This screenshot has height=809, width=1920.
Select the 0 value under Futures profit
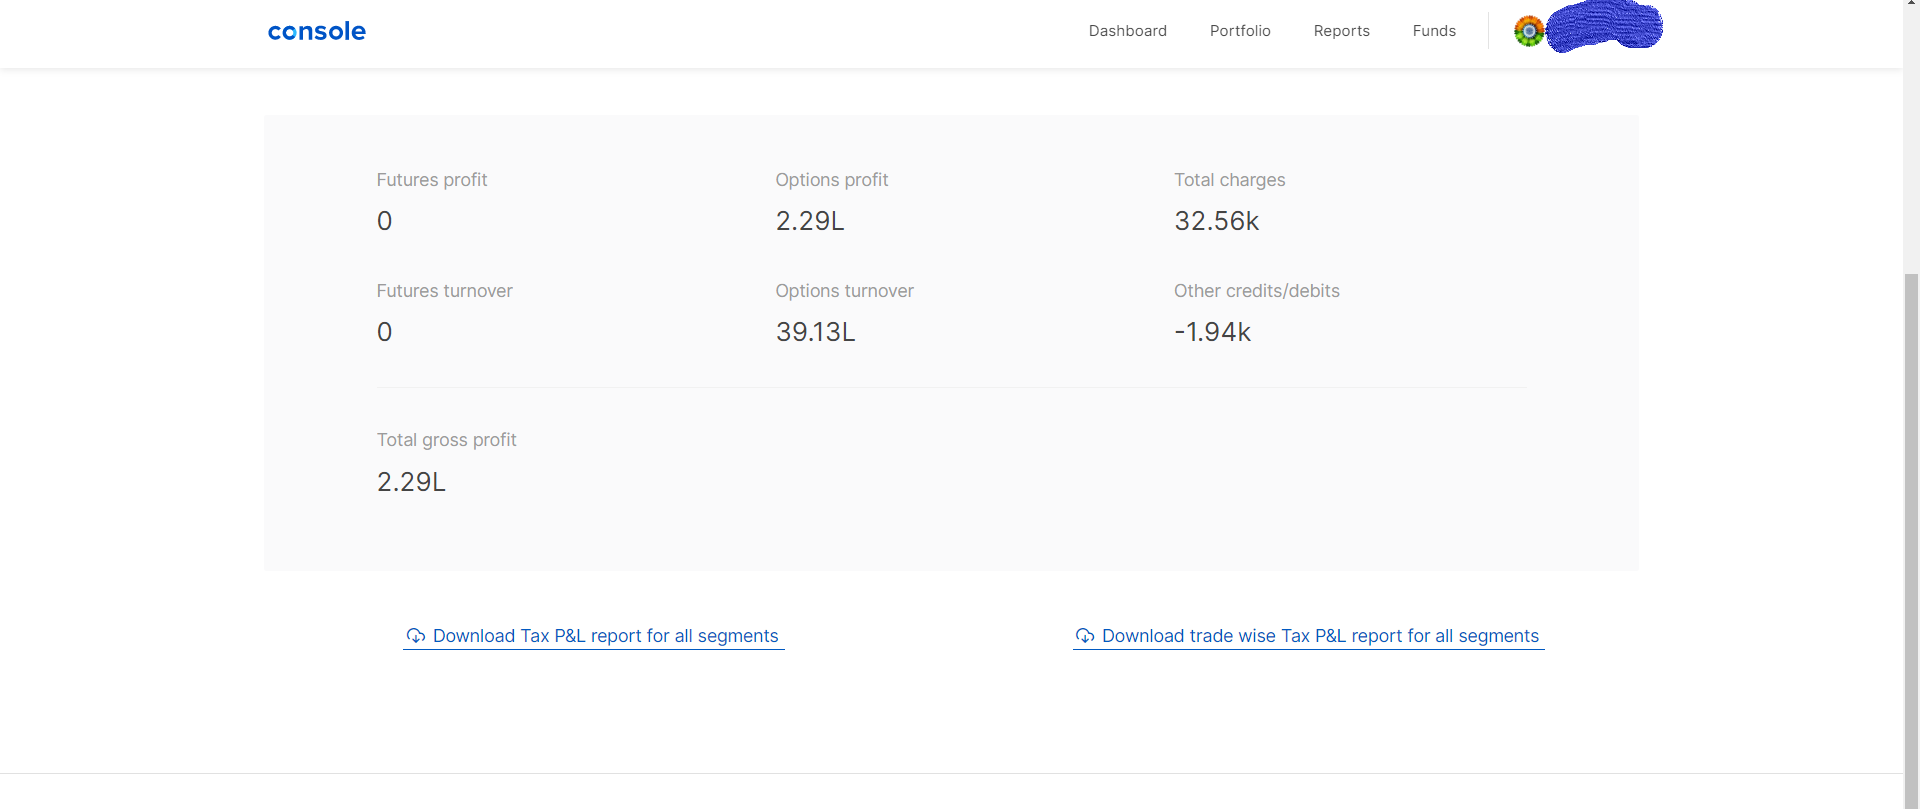tap(384, 221)
